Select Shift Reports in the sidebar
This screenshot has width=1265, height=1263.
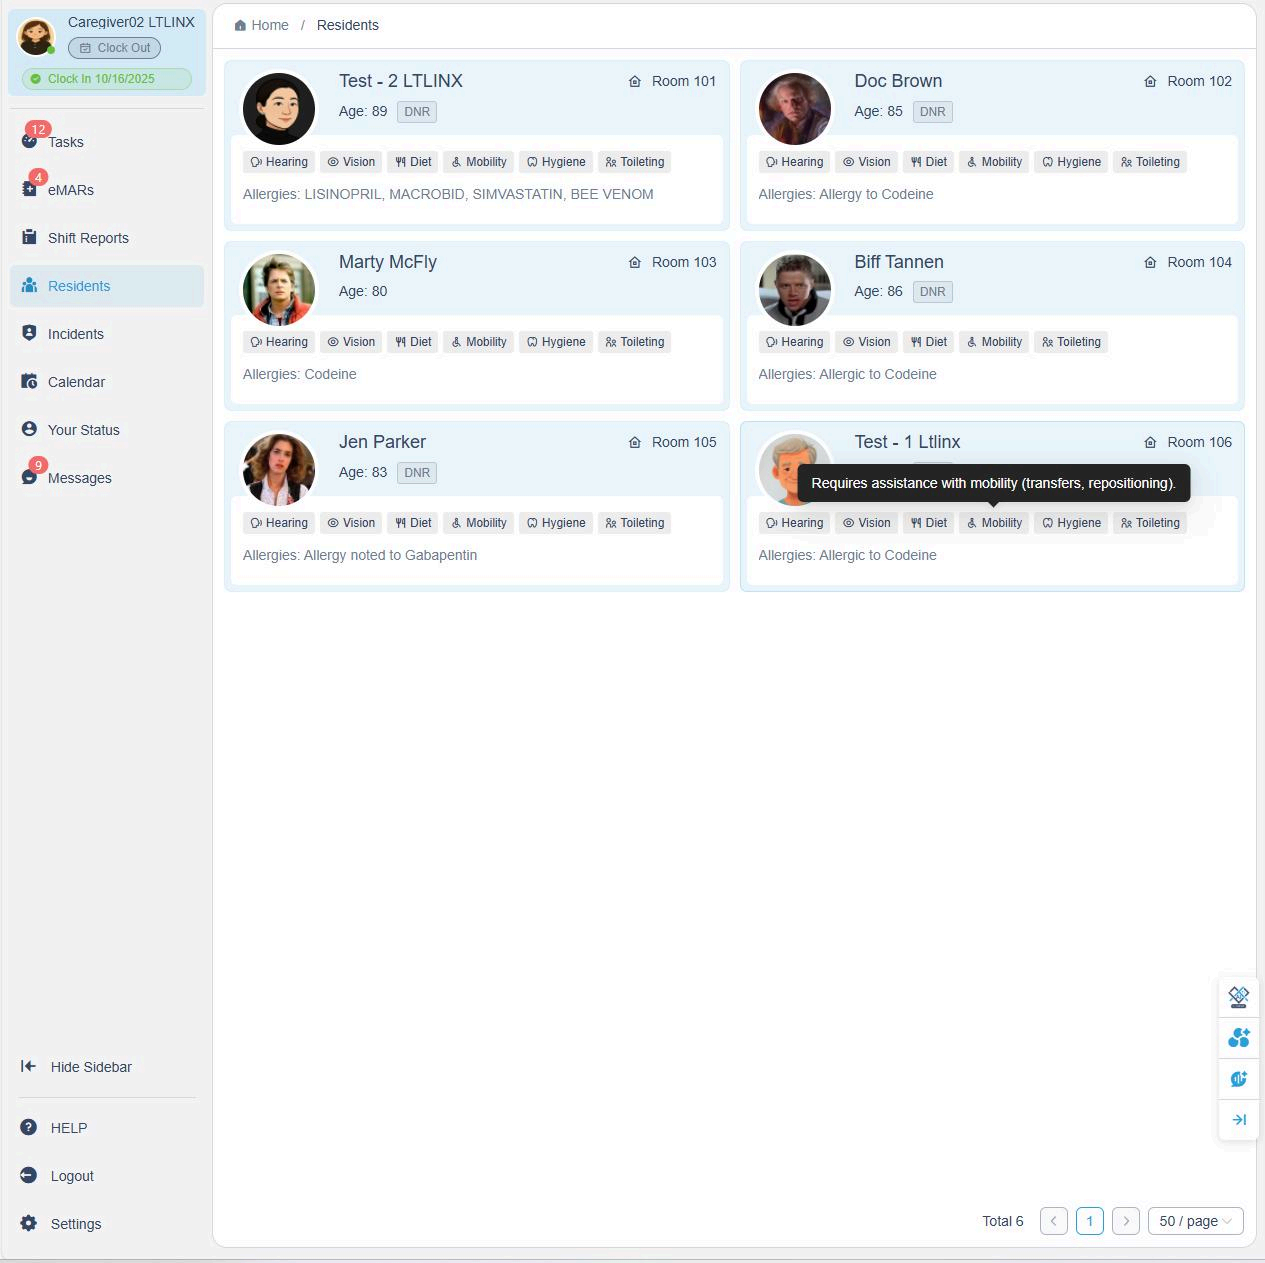[88, 238]
